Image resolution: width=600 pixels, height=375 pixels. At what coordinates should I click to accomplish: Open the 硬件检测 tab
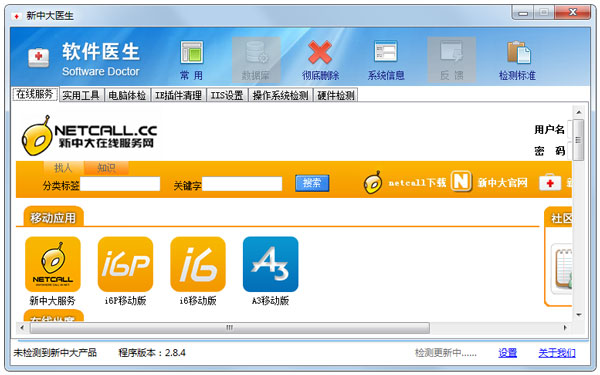coord(336,95)
